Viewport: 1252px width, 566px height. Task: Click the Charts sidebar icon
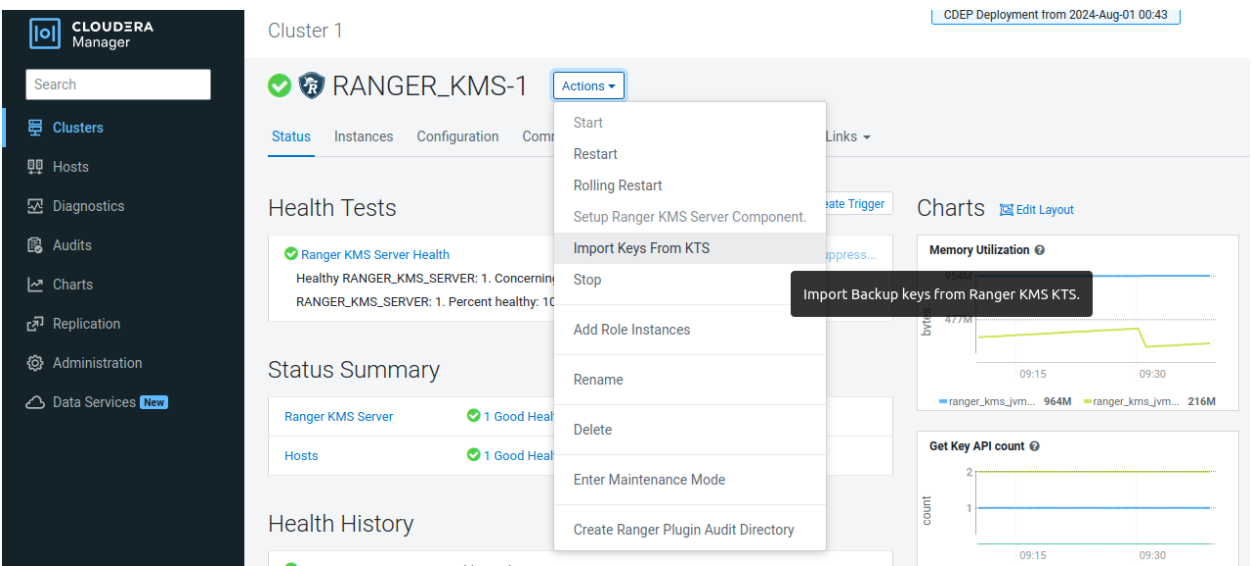(x=35, y=285)
